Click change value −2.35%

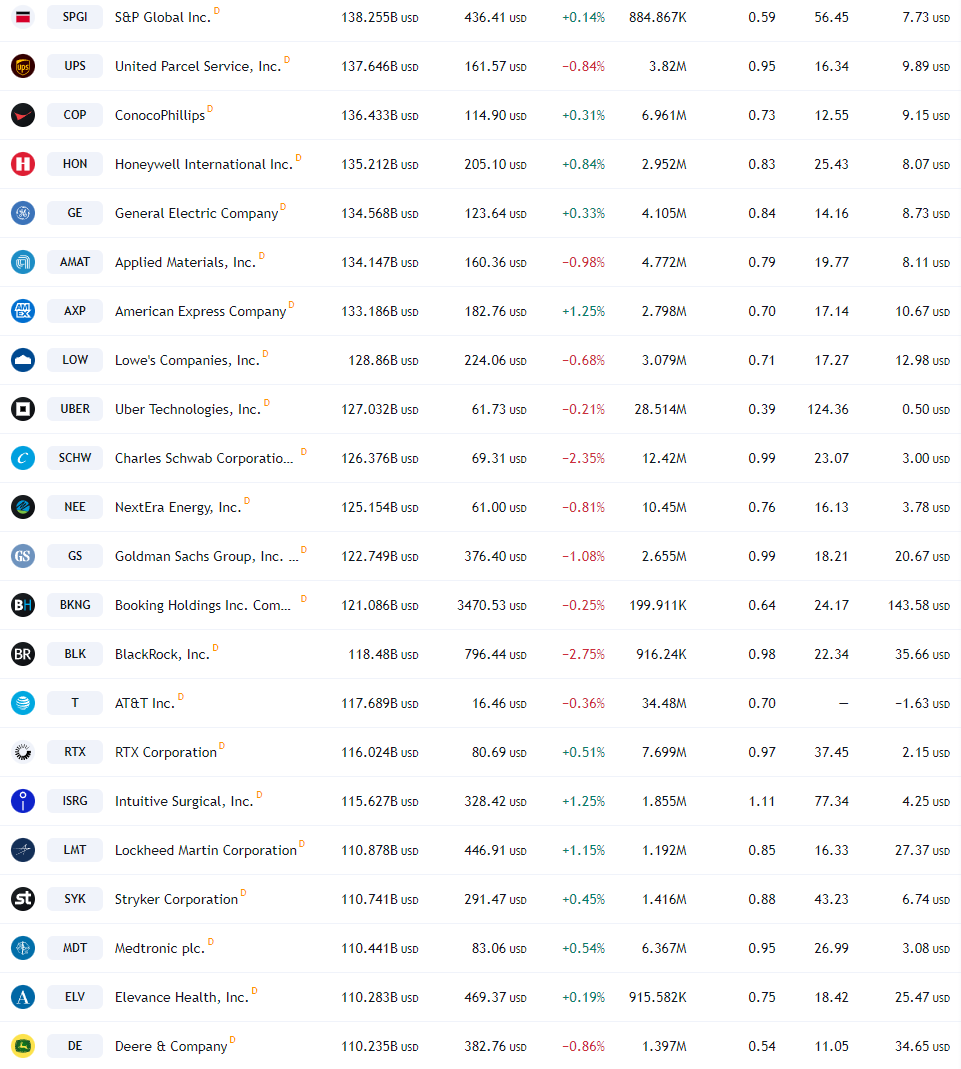tap(583, 459)
